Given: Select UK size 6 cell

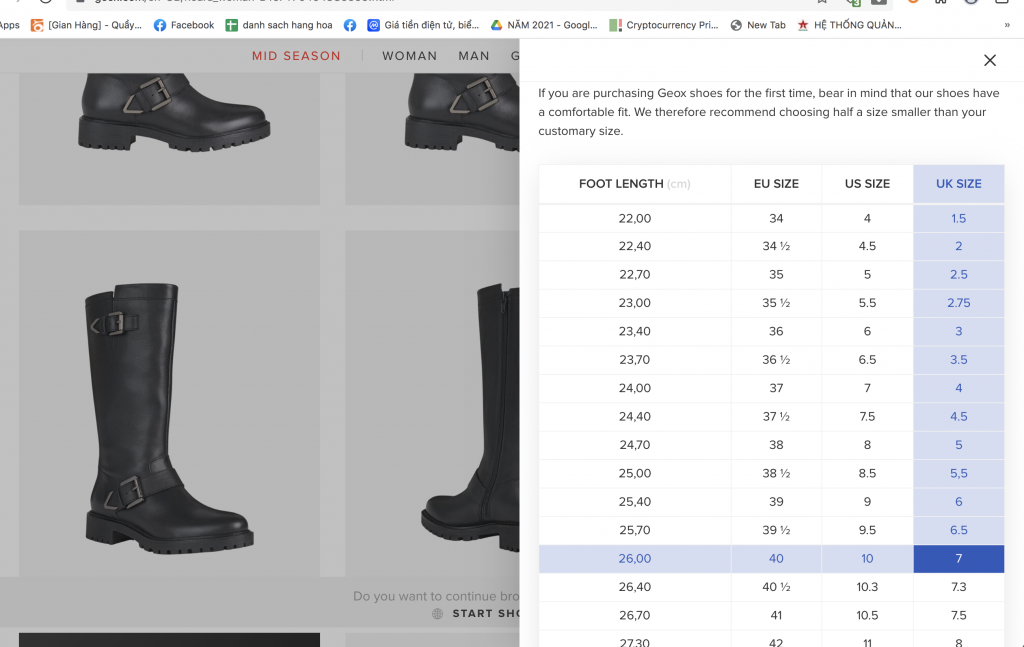Looking at the screenshot, I should 959,502.
